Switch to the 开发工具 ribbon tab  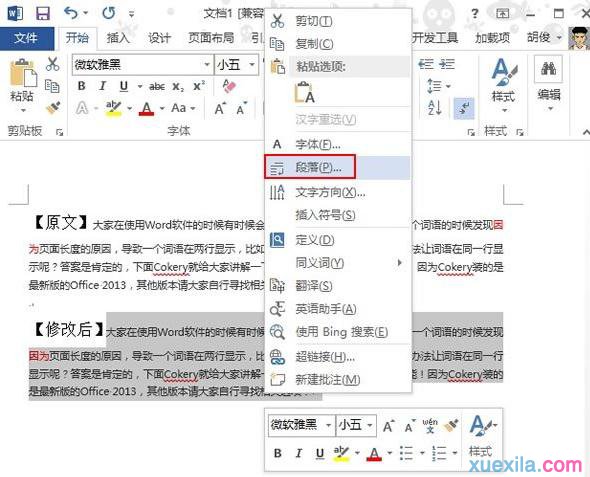pos(435,38)
